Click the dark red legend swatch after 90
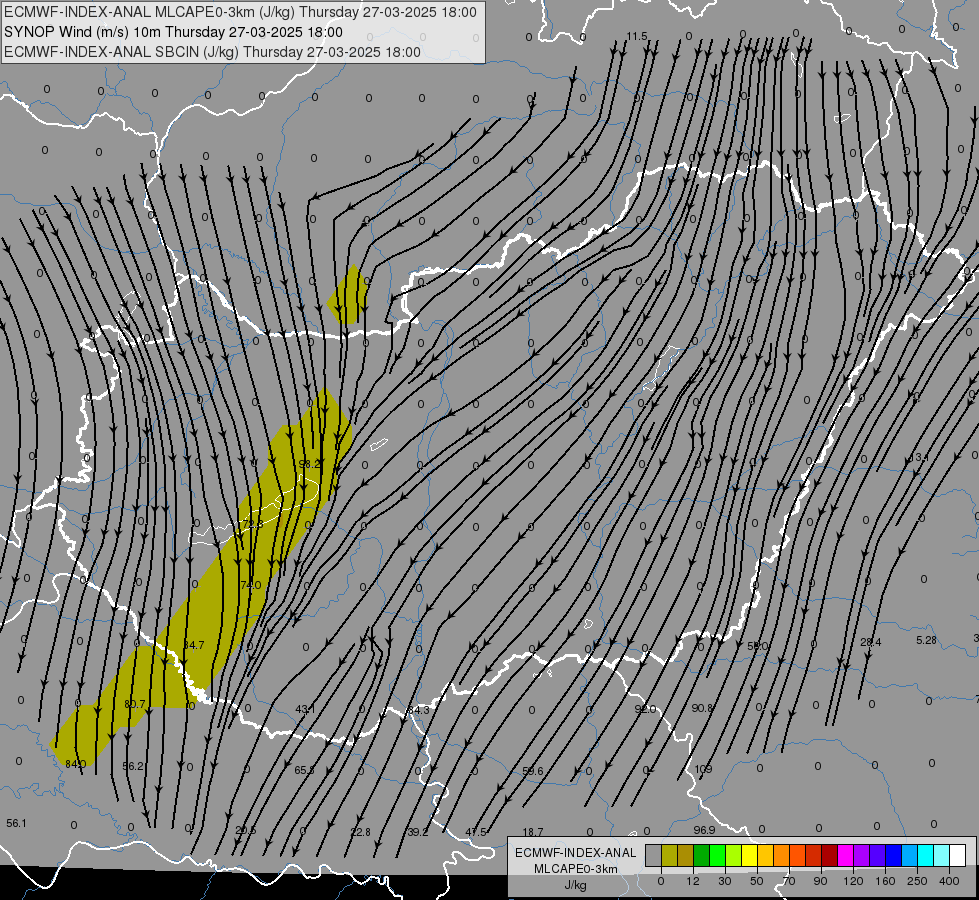The width and height of the screenshot is (979, 900). pyautogui.click(x=830, y=855)
